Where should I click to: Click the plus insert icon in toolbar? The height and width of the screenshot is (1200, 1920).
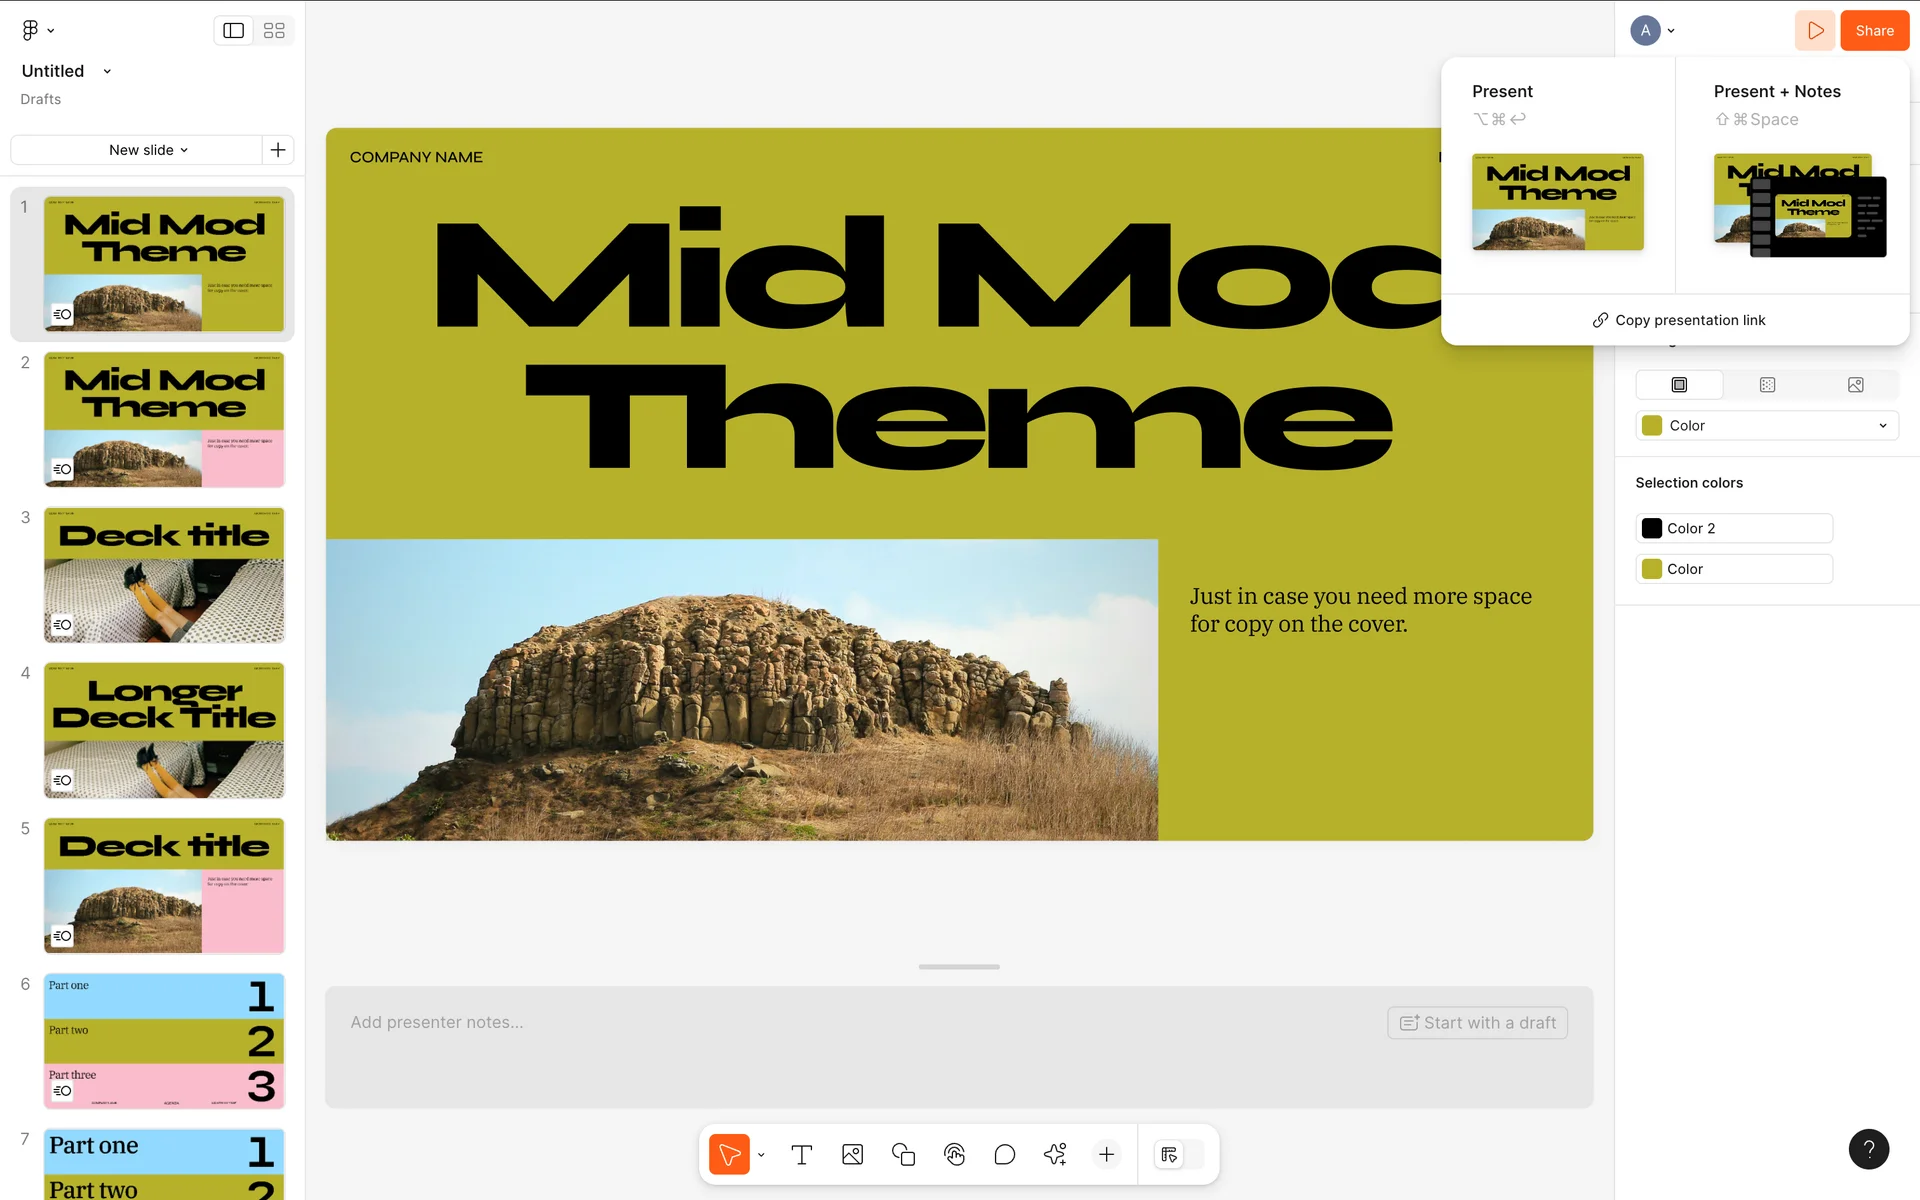[x=1106, y=1155]
